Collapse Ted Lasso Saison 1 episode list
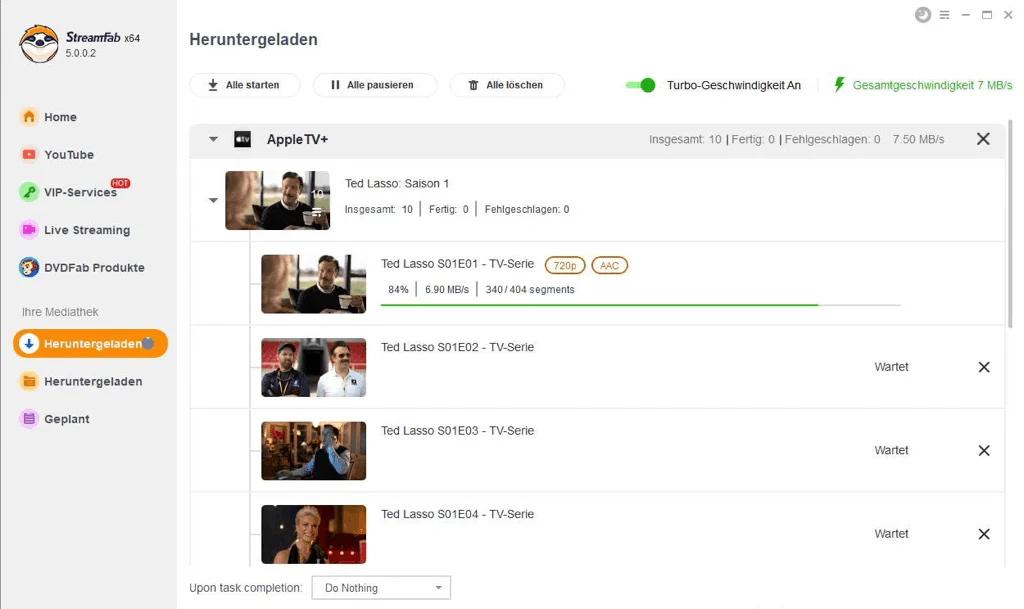The width and height of the screenshot is (1024, 609). click(x=213, y=200)
